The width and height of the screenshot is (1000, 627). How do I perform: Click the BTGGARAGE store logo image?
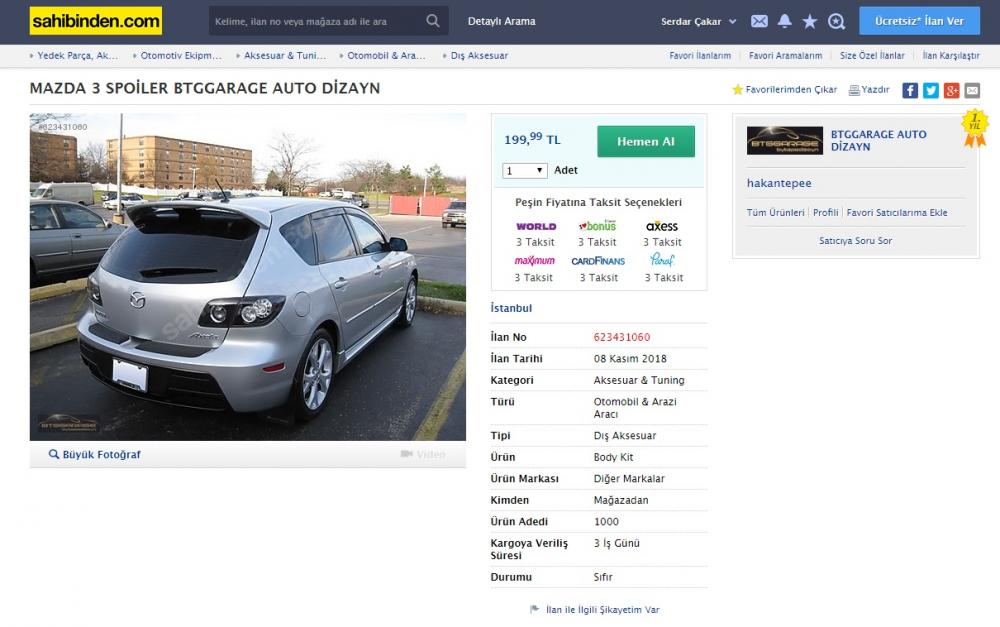pyautogui.click(x=784, y=140)
